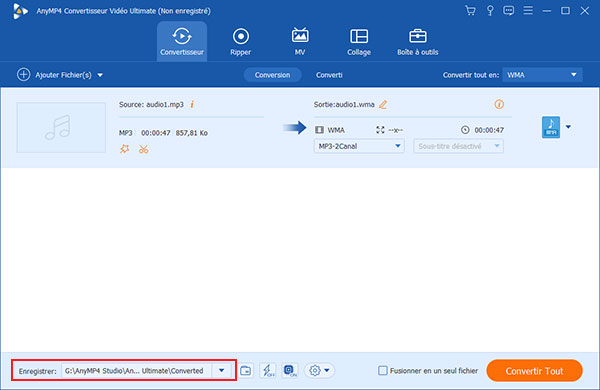Open the output folder icon
Screen dimensions: 600x390
(x=246, y=370)
